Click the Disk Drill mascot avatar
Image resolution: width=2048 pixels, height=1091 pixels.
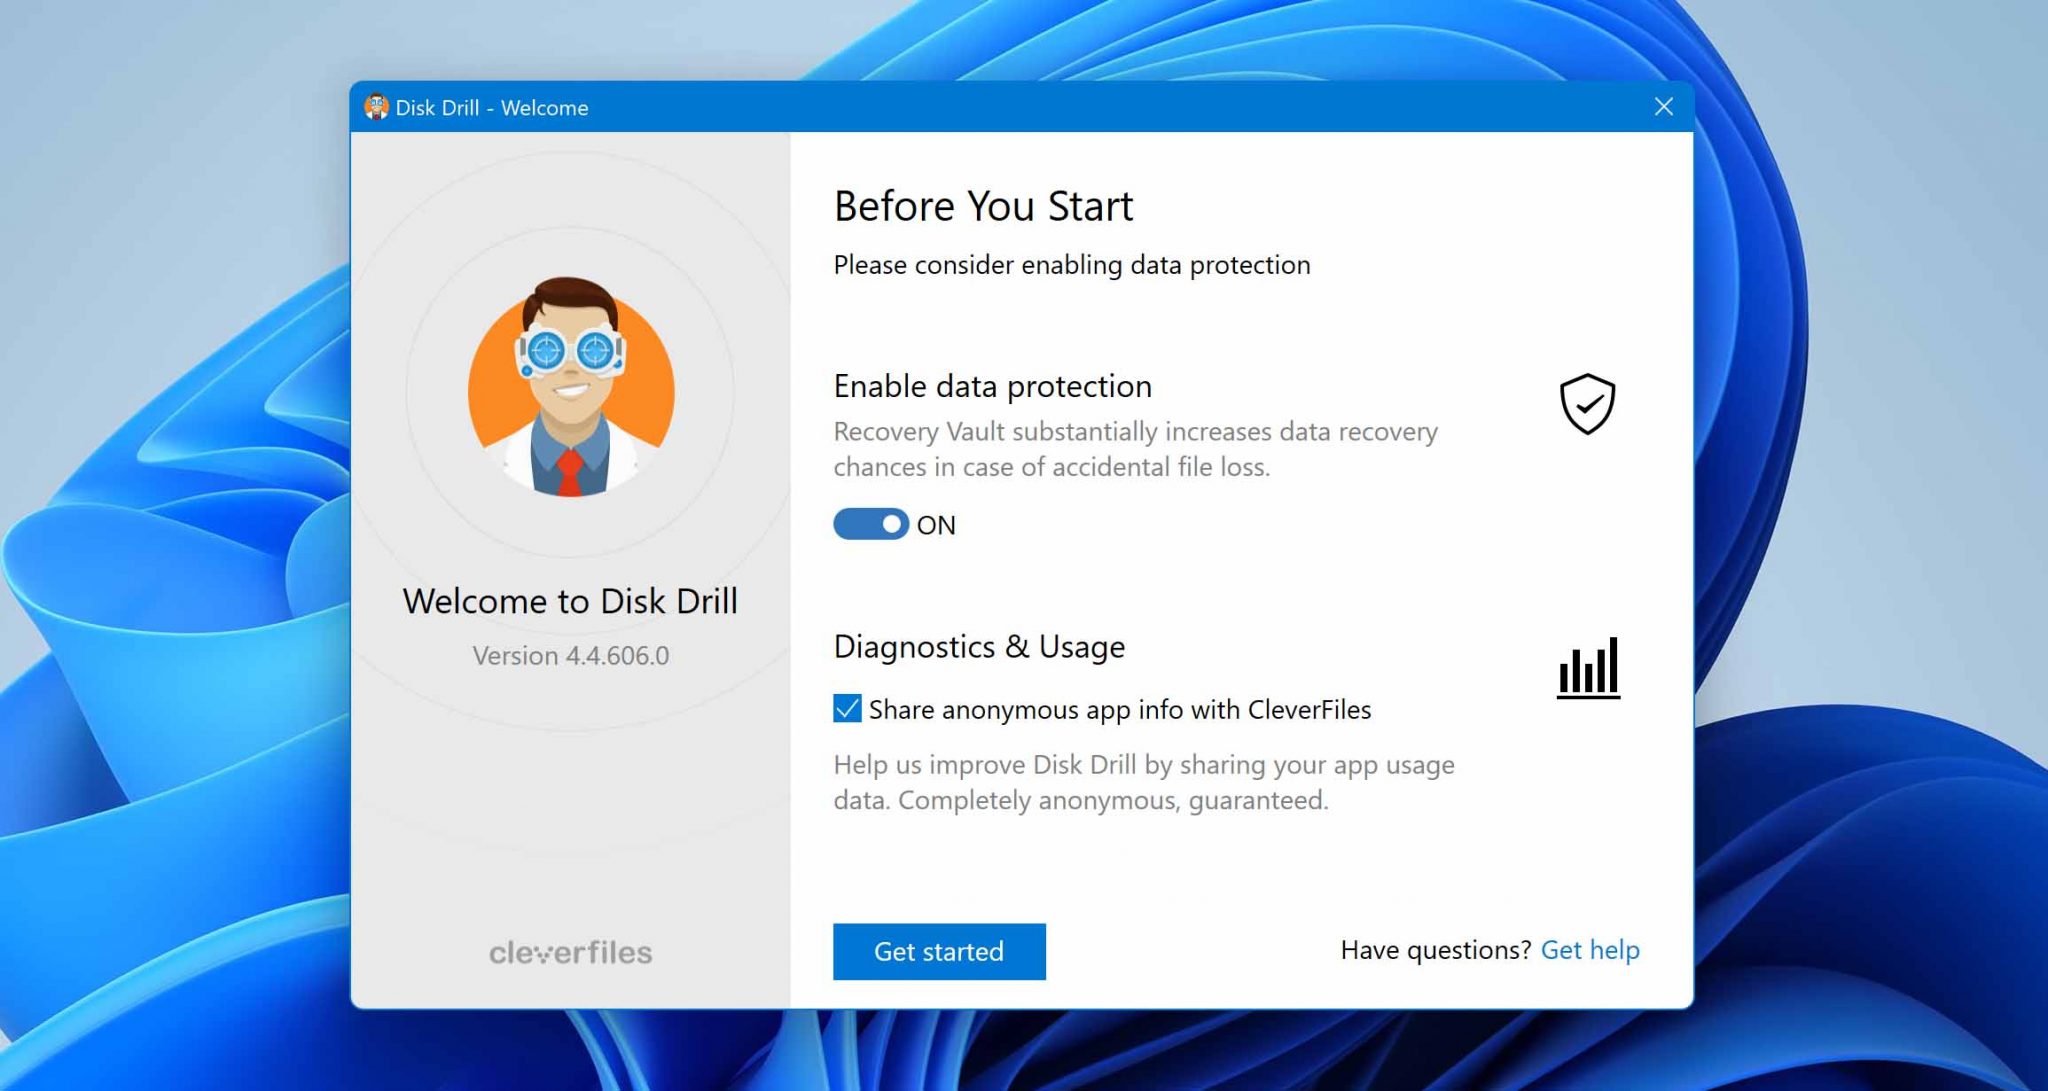coord(571,387)
